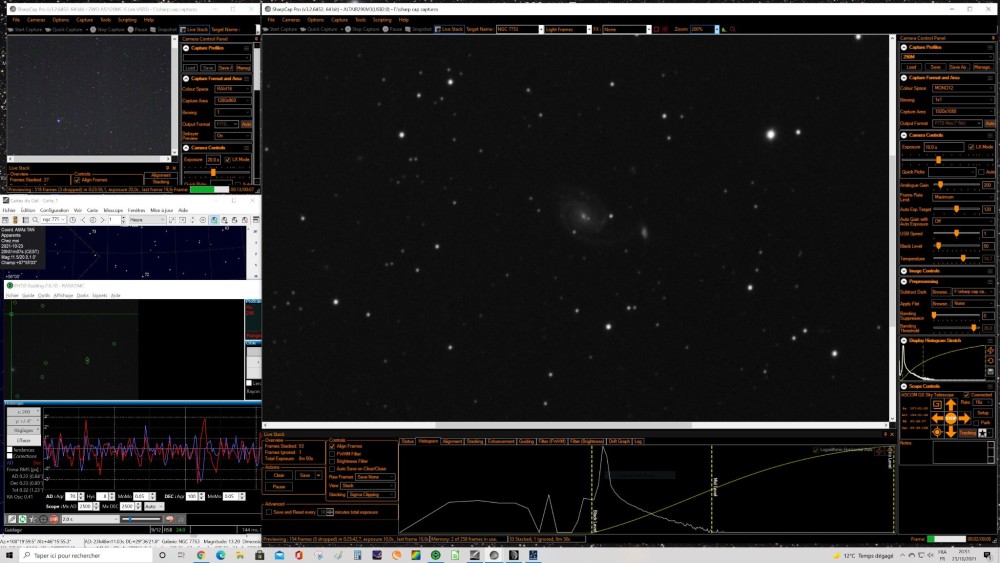Image resolution: width=1000 pixels, height=563 pixels.
Task: Click Effacer button in PHD2 graph
Action: [x=24, y=441]
